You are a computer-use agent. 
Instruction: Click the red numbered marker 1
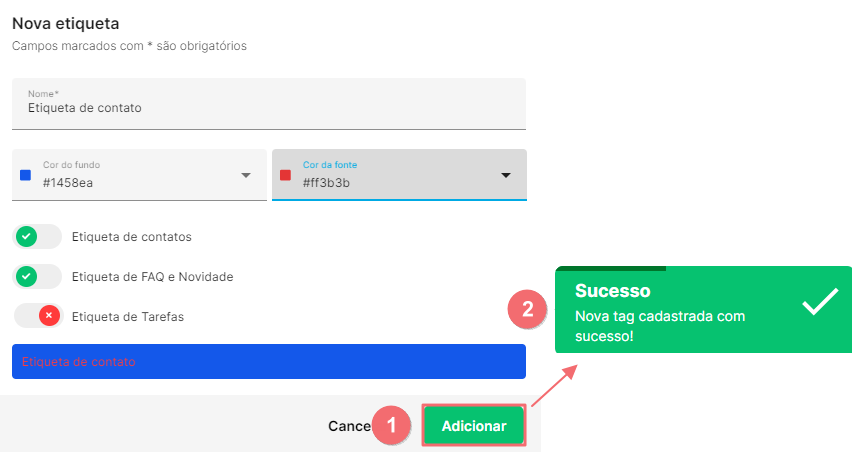pyautogui.click(x=391, y=425)
